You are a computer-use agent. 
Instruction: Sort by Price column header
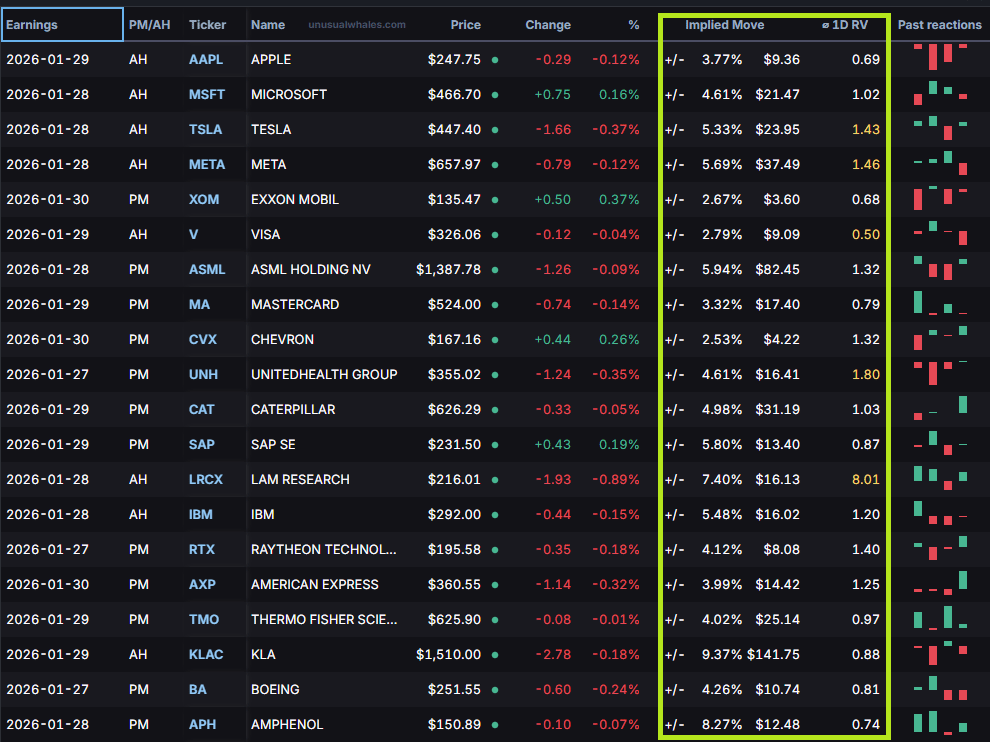(465, 25)
